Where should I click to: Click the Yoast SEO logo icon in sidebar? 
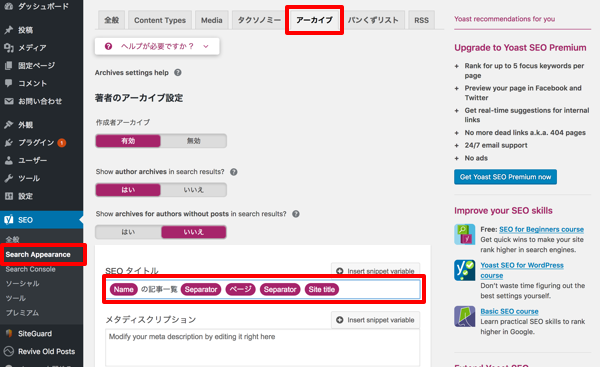point(9,220)
